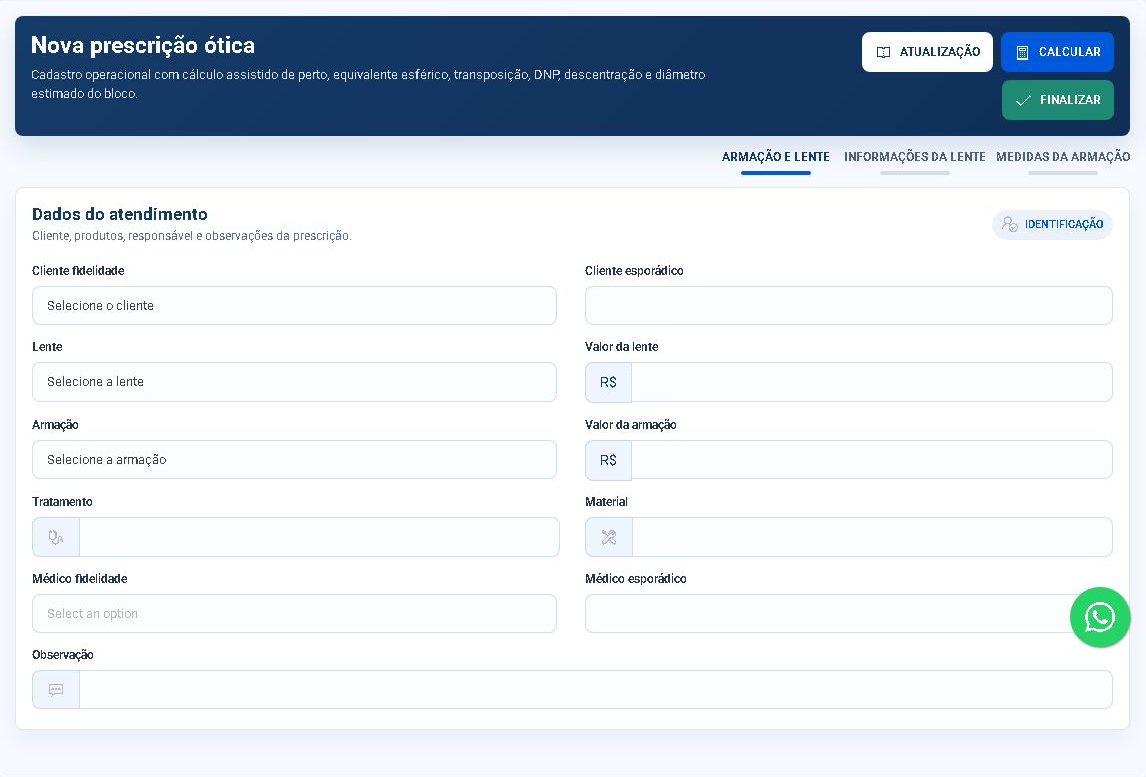The image size is (1146, 777).
Task: Click the stethoscope icon beside Tratamento
Action: 56,537
